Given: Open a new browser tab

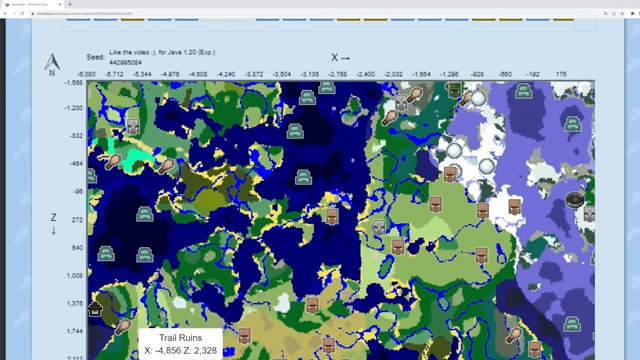Looking at the screenshot, I should click(70, 4).
